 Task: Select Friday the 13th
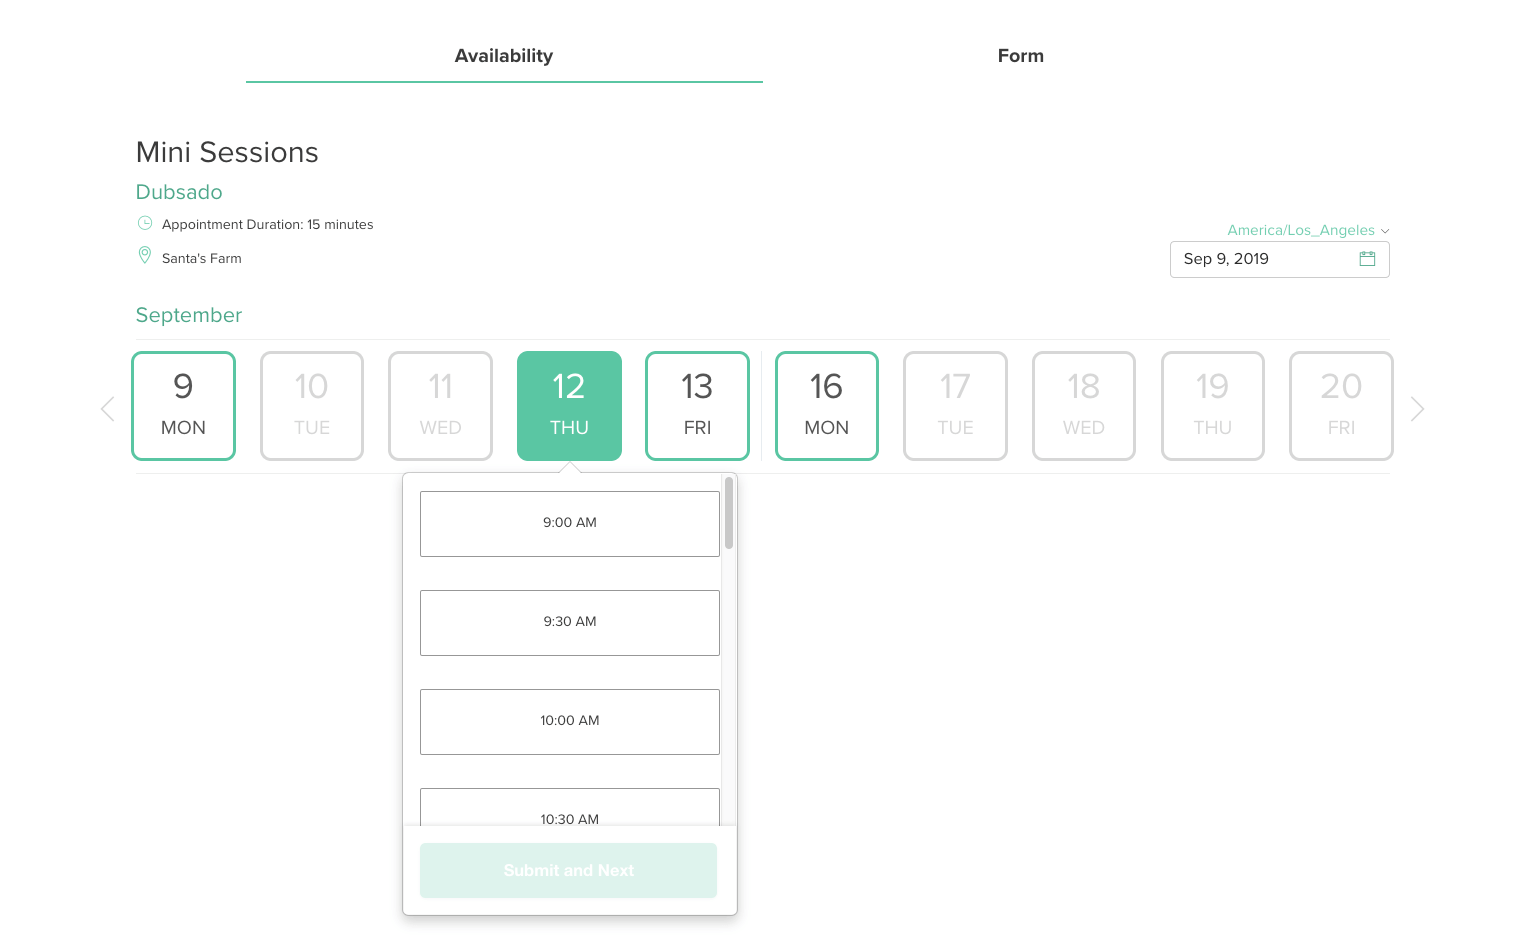click(x=697, y=406)
